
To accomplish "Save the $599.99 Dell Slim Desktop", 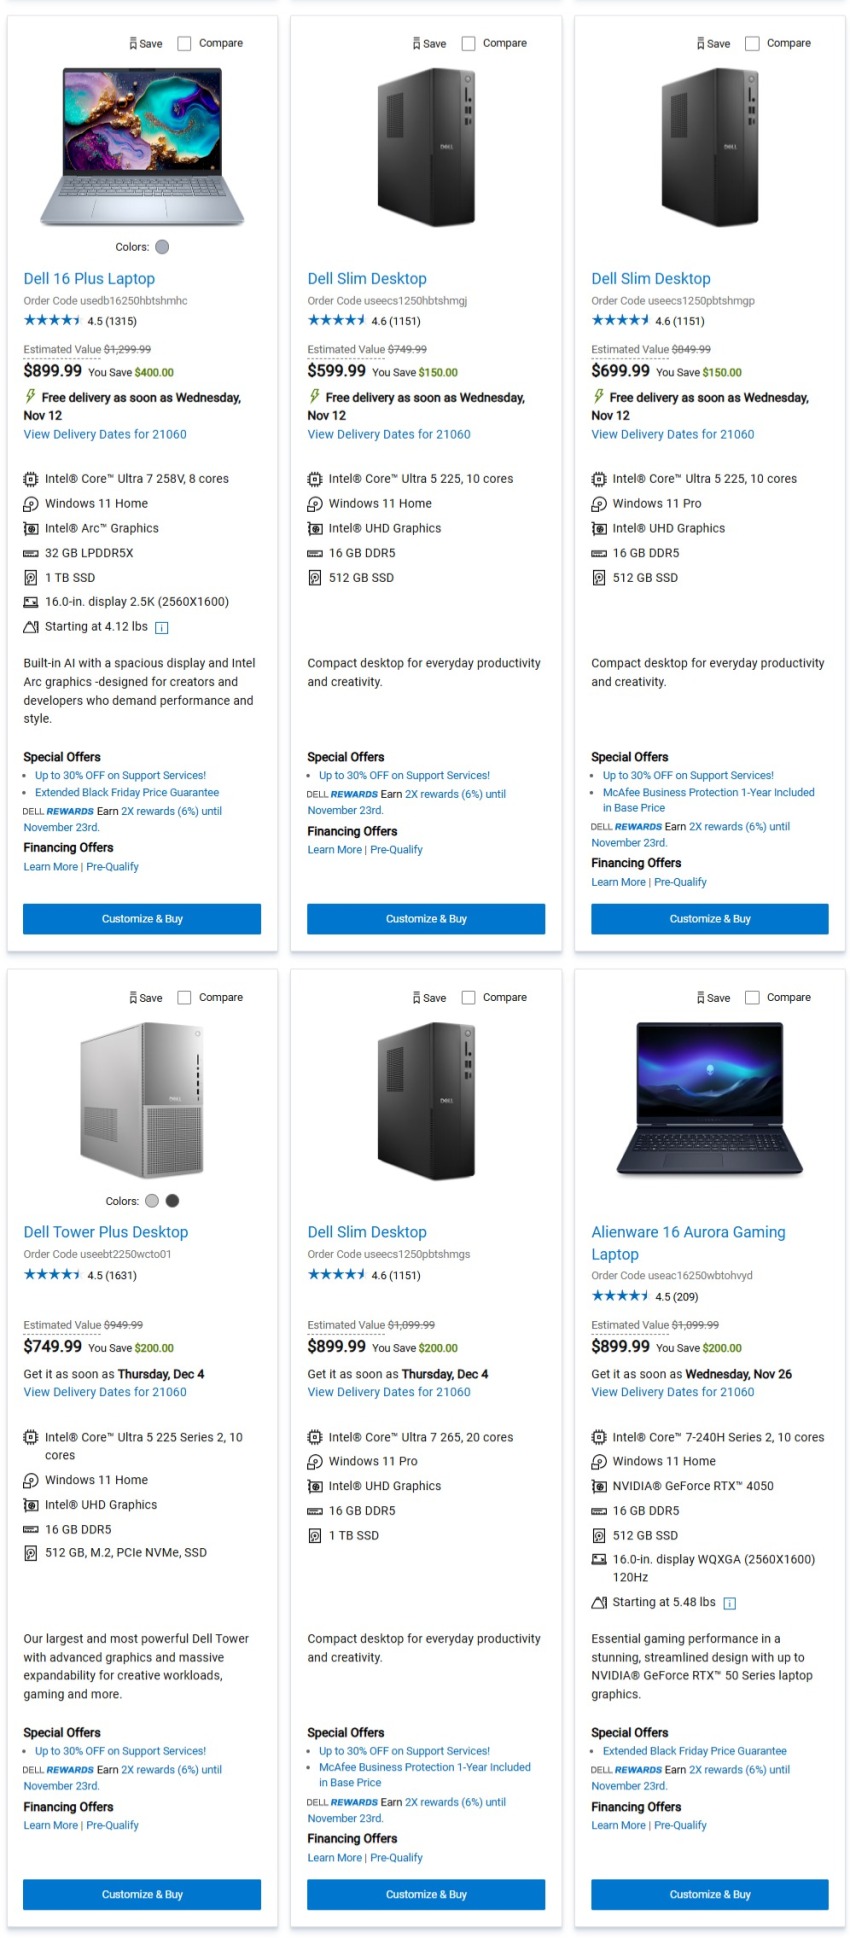I will point(430,44).
